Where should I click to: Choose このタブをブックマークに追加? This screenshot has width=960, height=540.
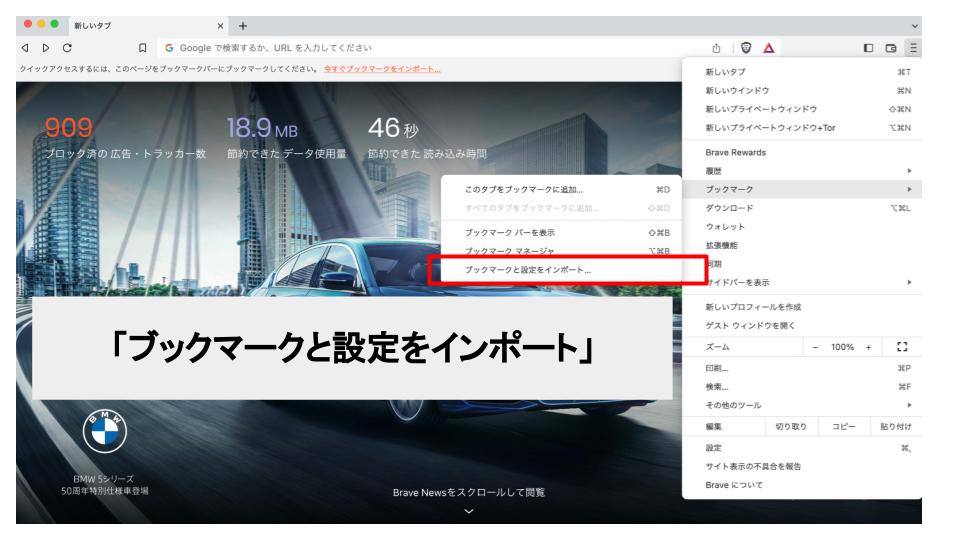pos(561,190)
